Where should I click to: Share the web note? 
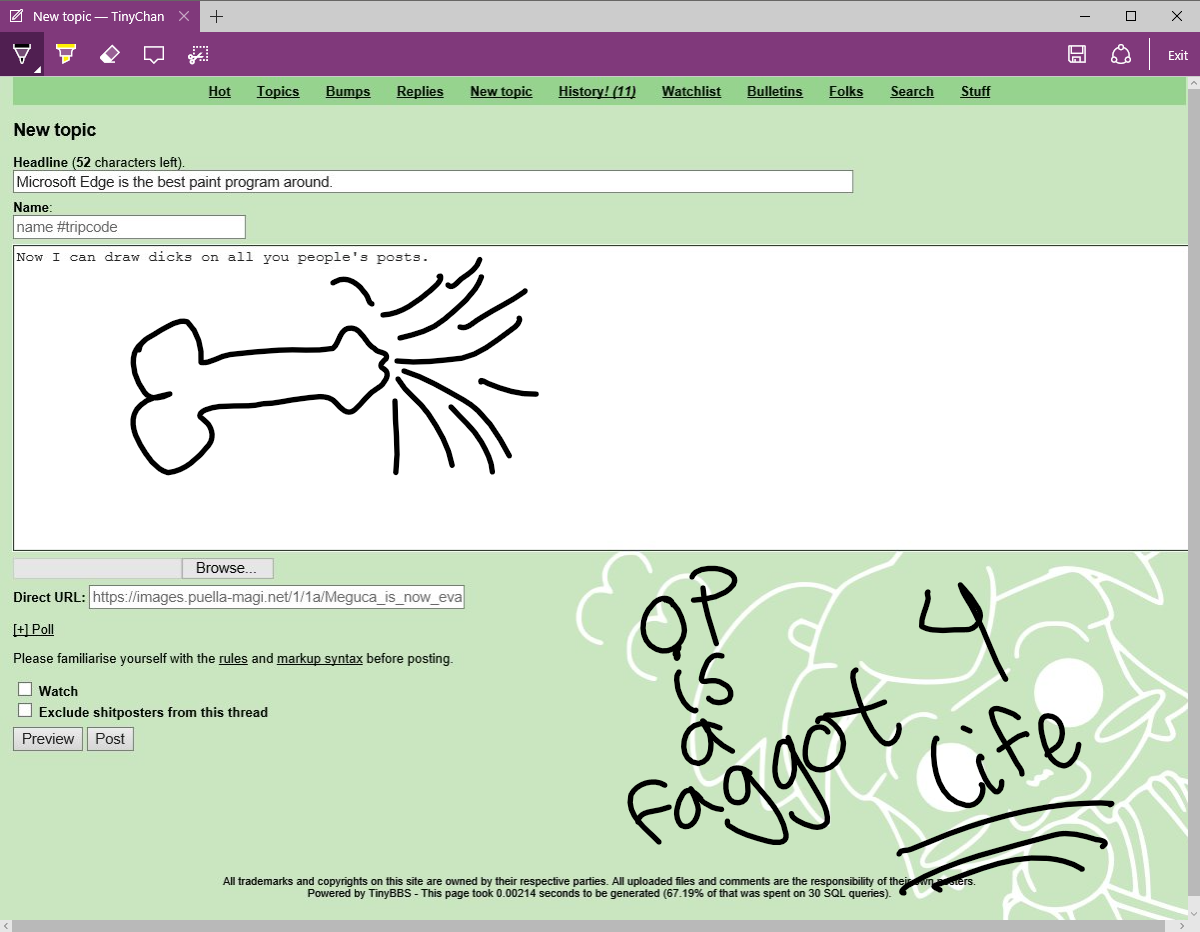(1121, 54)
